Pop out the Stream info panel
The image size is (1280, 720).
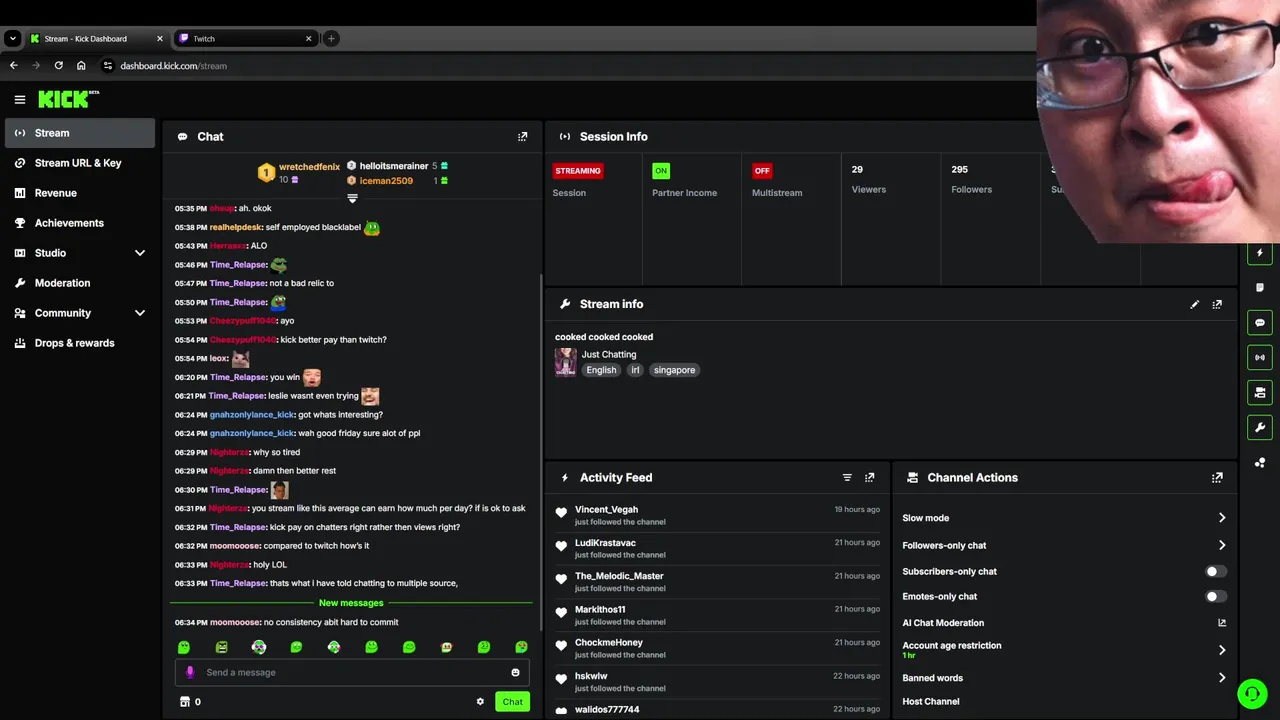[1217, 304]
